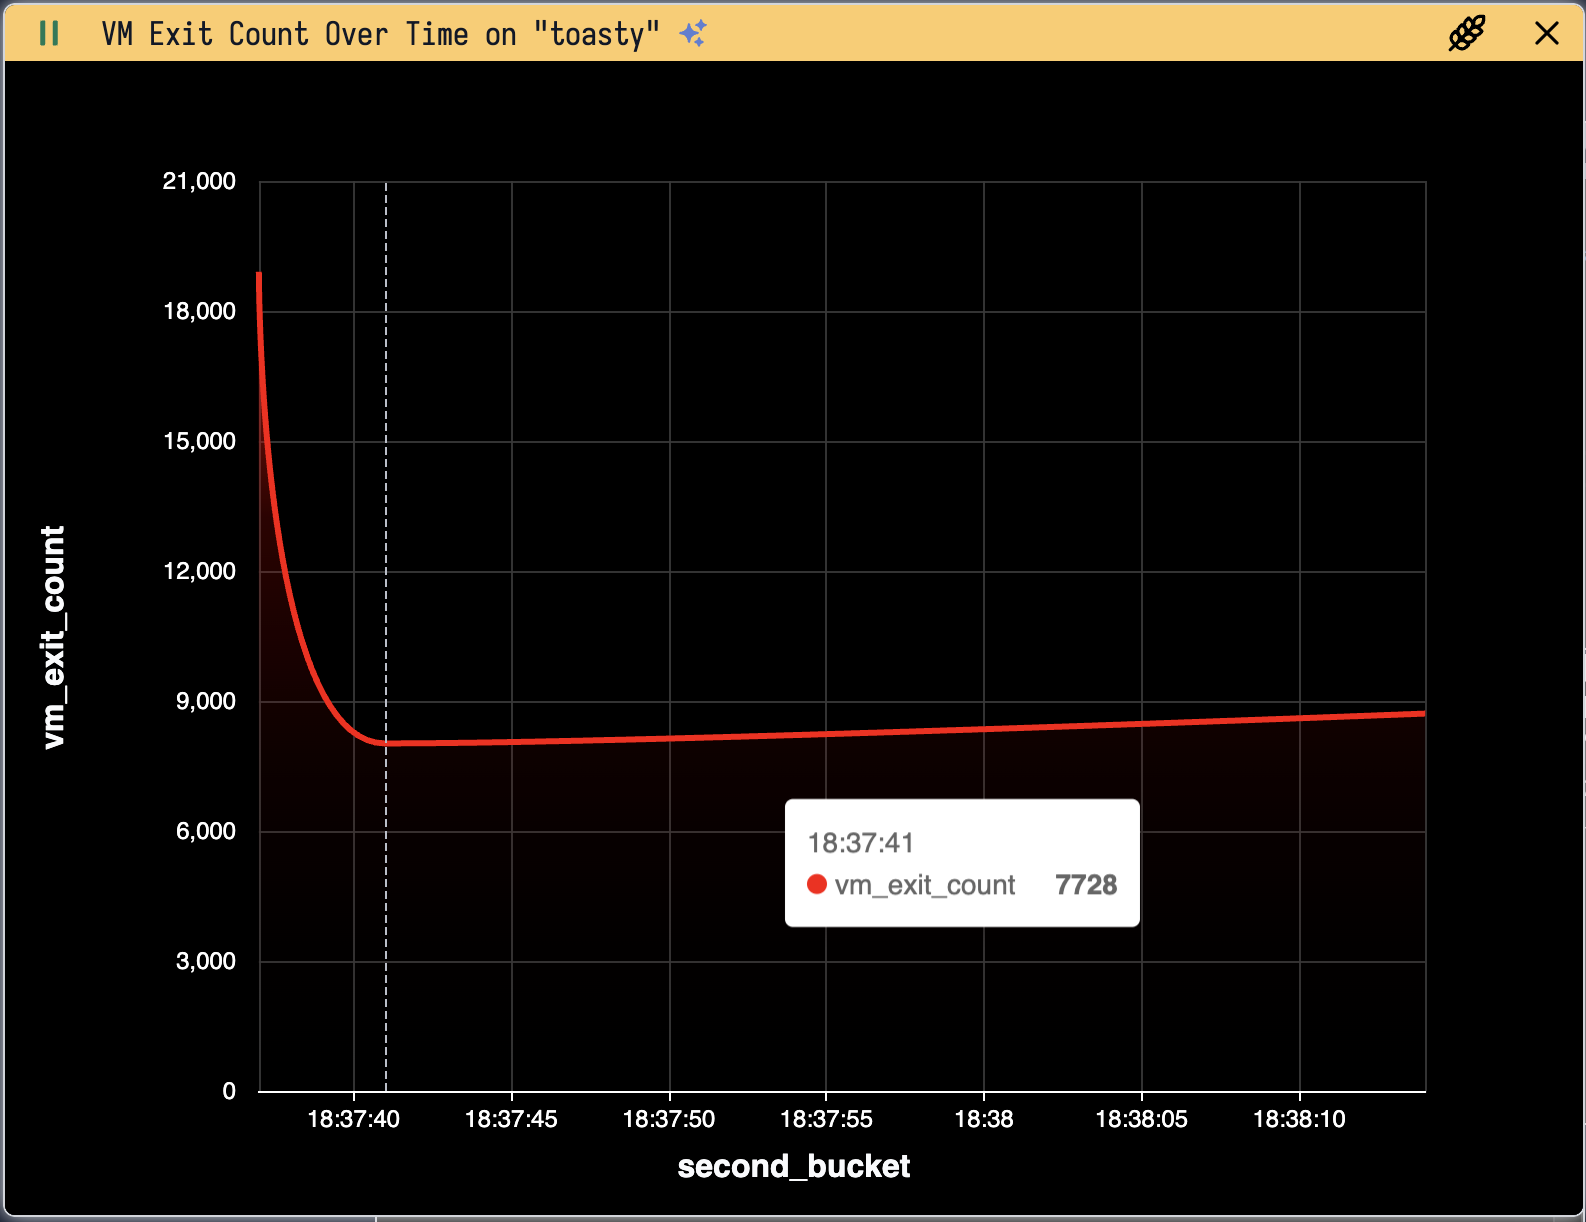
Task: Click the 18:38:05 x-axis label
Action: pyautogui.click(x=1142, y=1119)
